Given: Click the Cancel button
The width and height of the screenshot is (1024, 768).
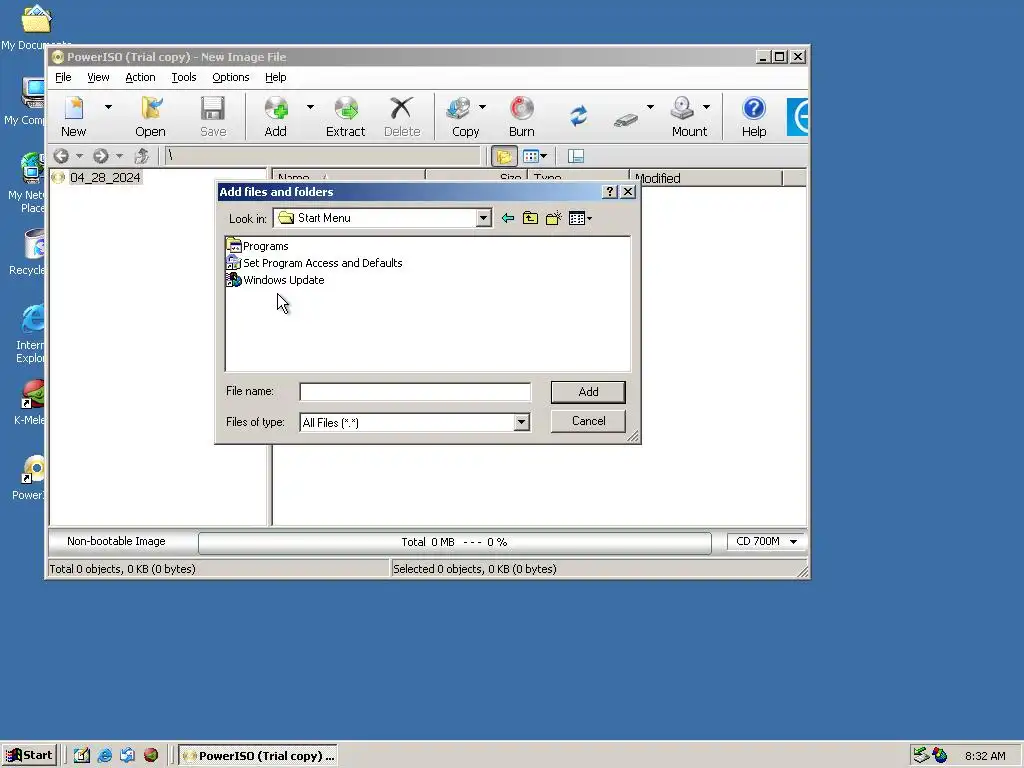Looking at the screenshot, I should (588, 421).
